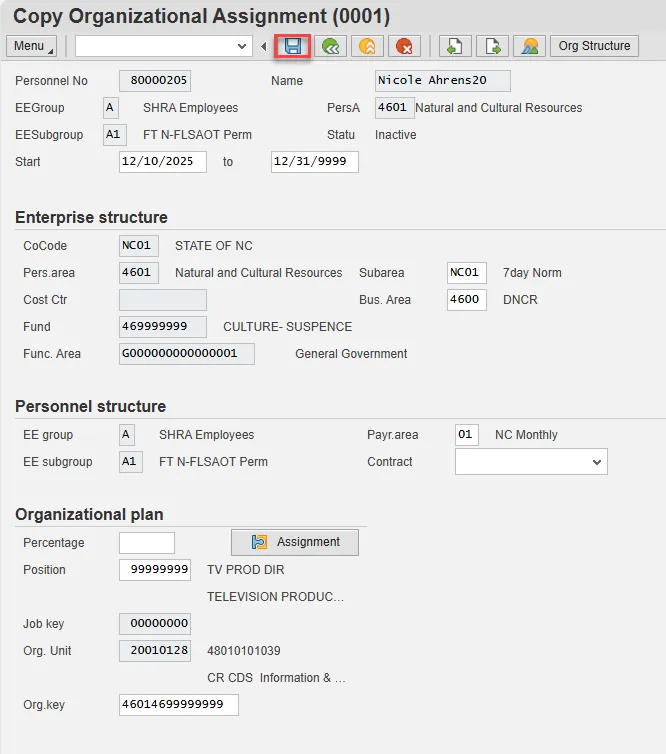Select the Bus. Area field
Screen dimensions: 666x754
tap(466, 300)
